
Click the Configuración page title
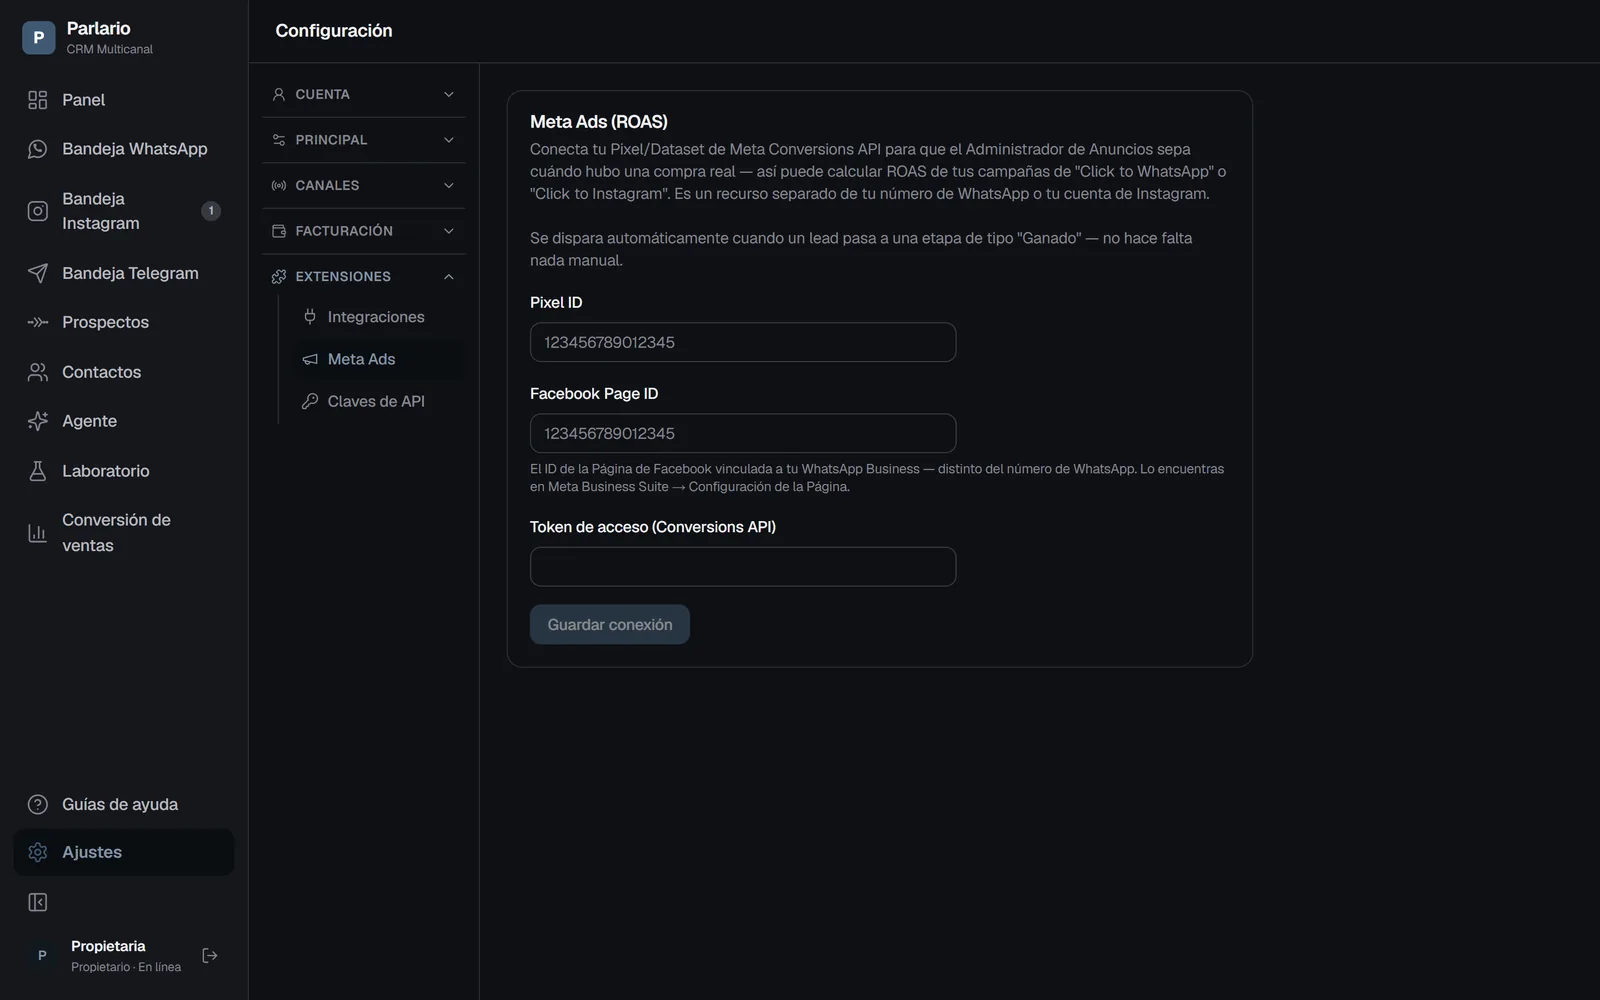(334, 31)
